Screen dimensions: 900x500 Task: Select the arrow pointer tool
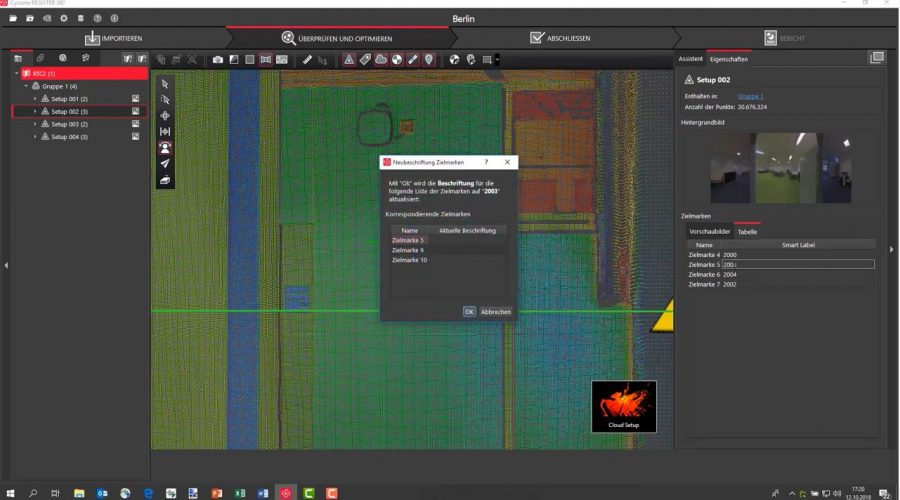tap(165, 84)
